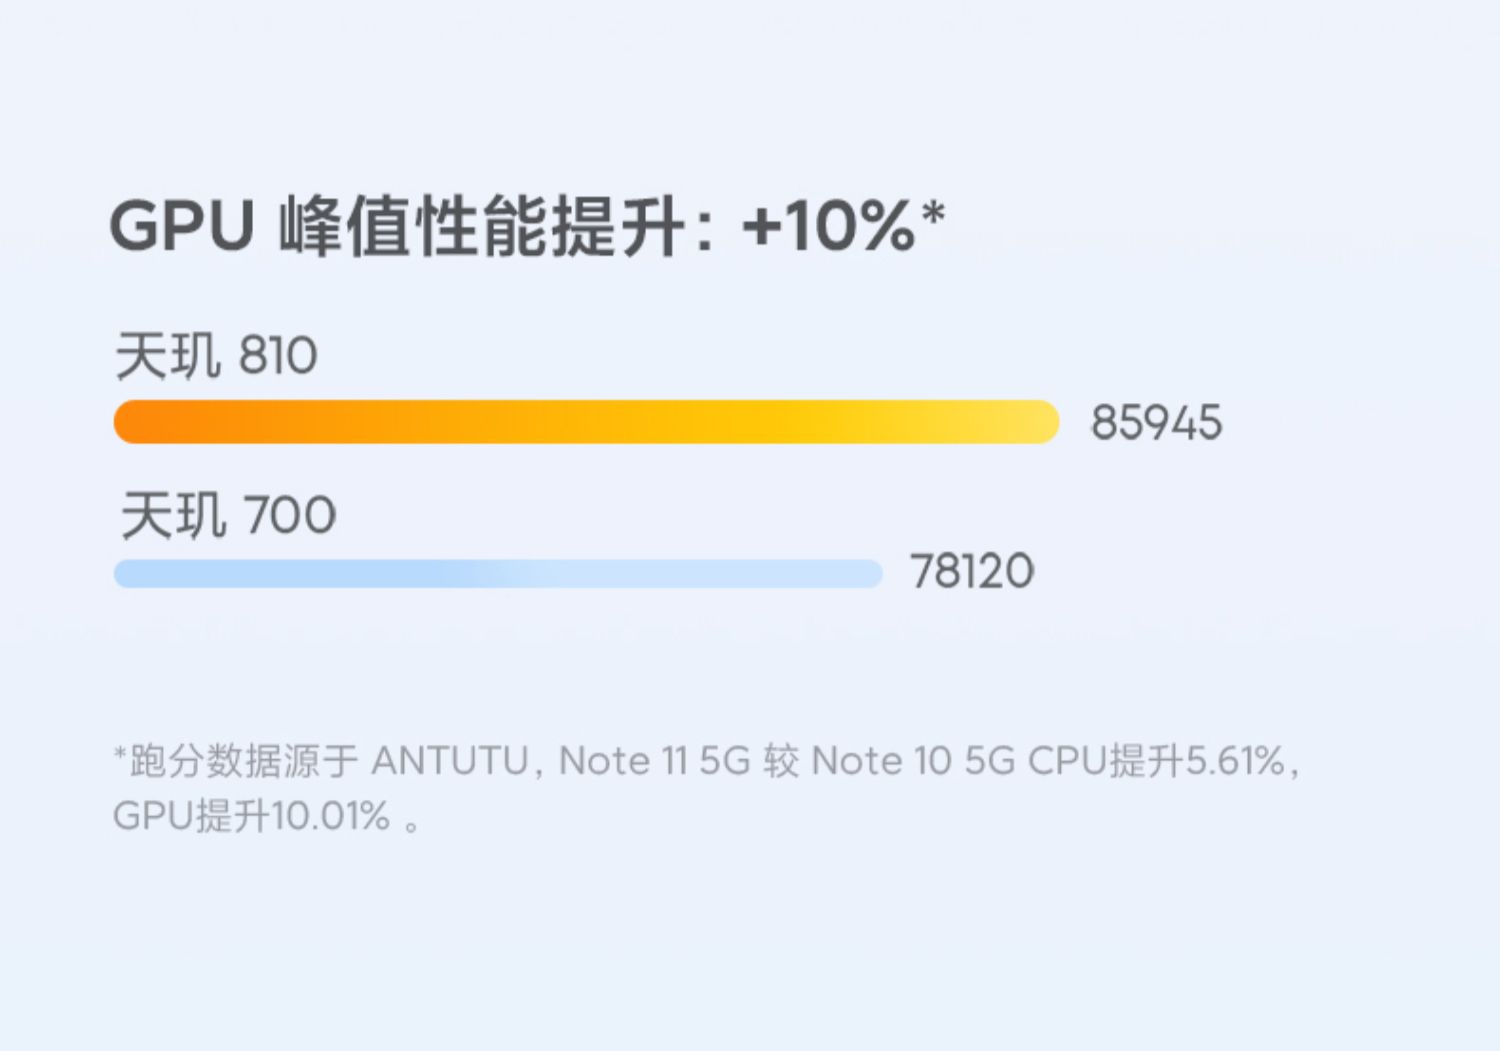This screenshot has height=1051, width=1500.
Task: Click CPU提升5.61% in the footnote
Action: click(x=1156, y=762)
